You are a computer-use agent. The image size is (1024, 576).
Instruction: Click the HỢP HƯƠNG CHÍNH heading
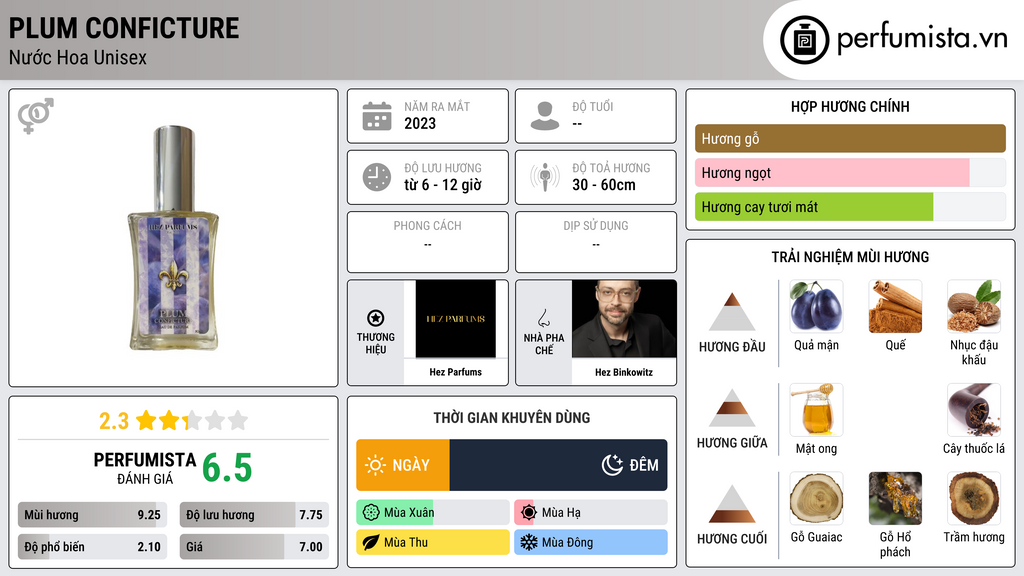tap(850, 106)
